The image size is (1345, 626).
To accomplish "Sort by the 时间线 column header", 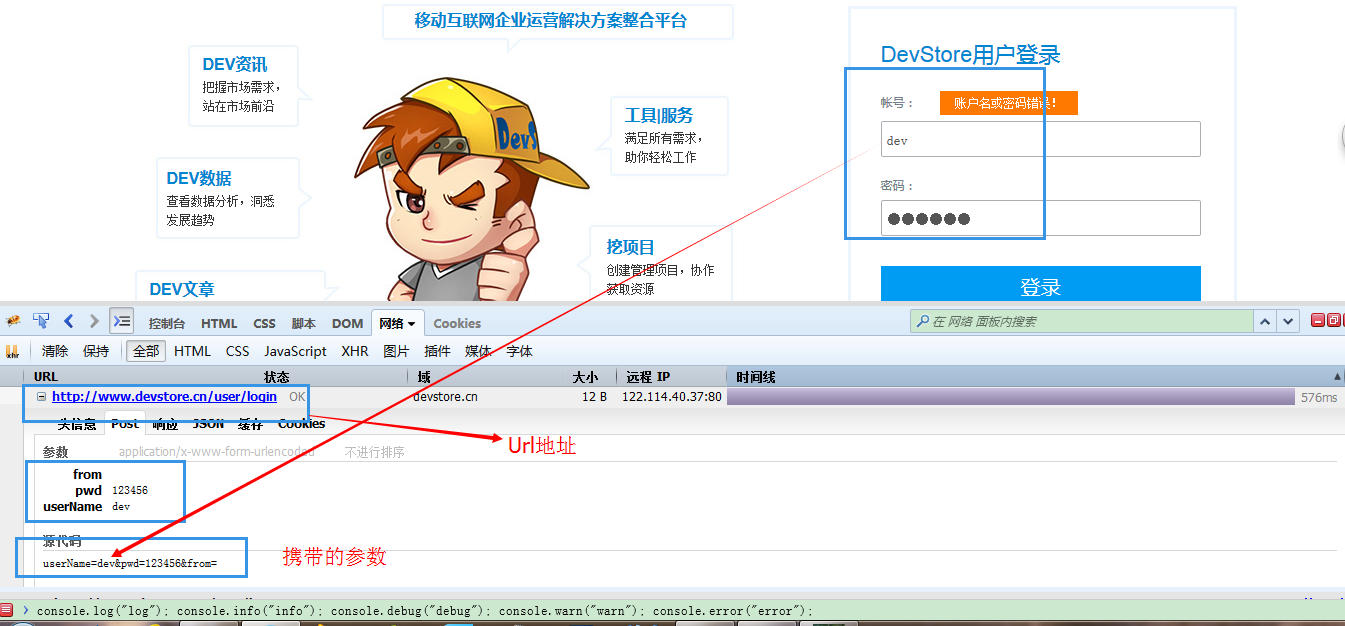I will 756,377.
